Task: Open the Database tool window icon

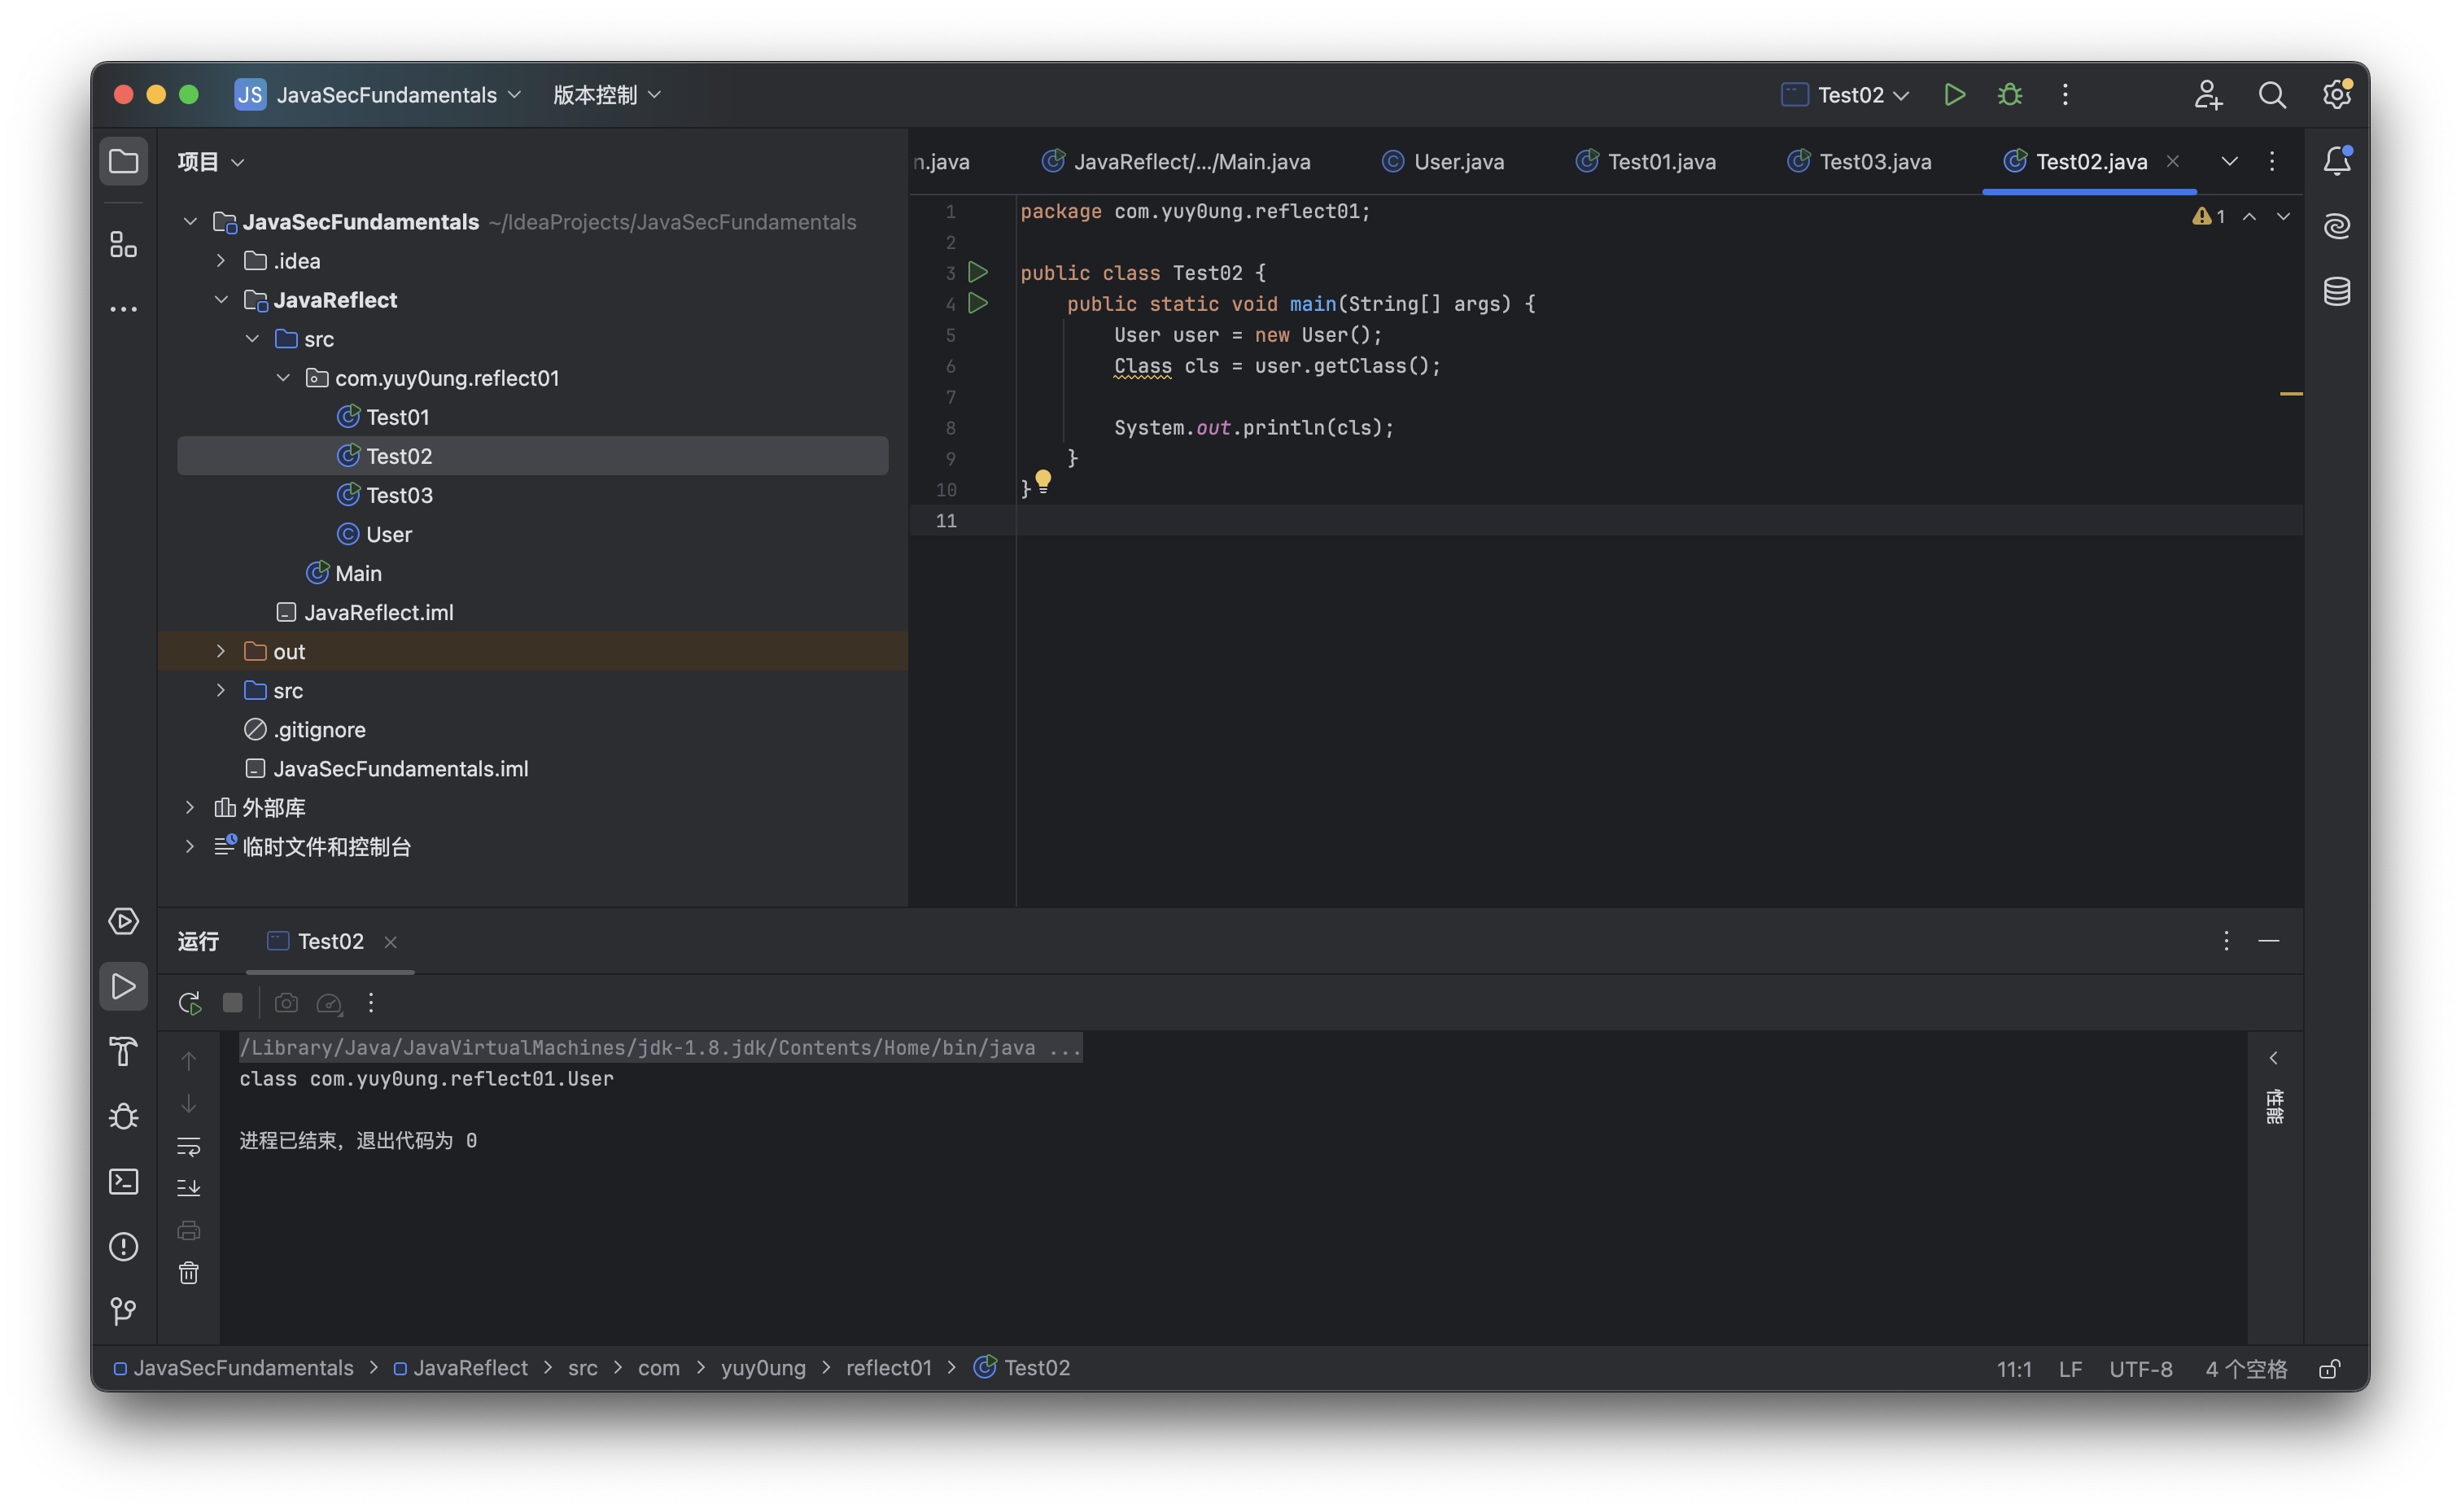Action: coord(2336,292)
